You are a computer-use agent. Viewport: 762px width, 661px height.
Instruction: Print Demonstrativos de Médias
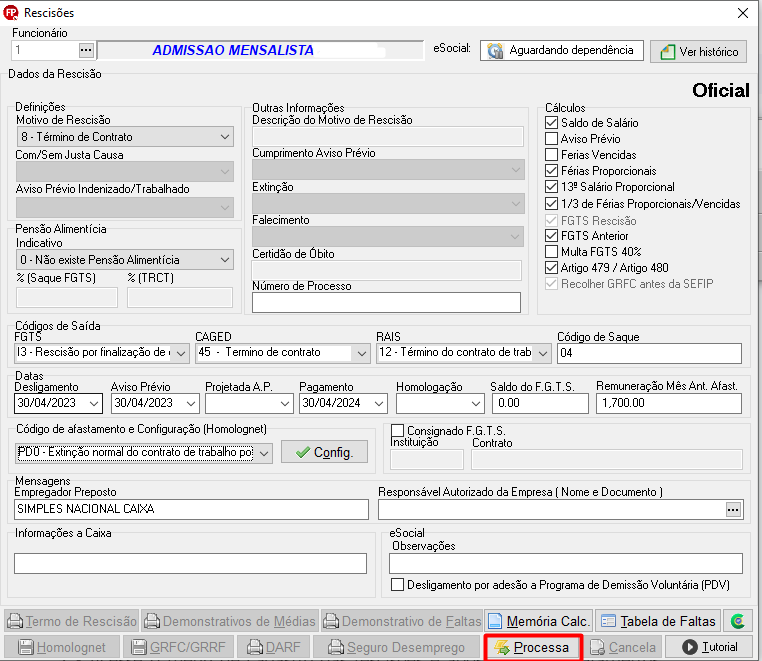pyautogui.click(x=230, y=621)
